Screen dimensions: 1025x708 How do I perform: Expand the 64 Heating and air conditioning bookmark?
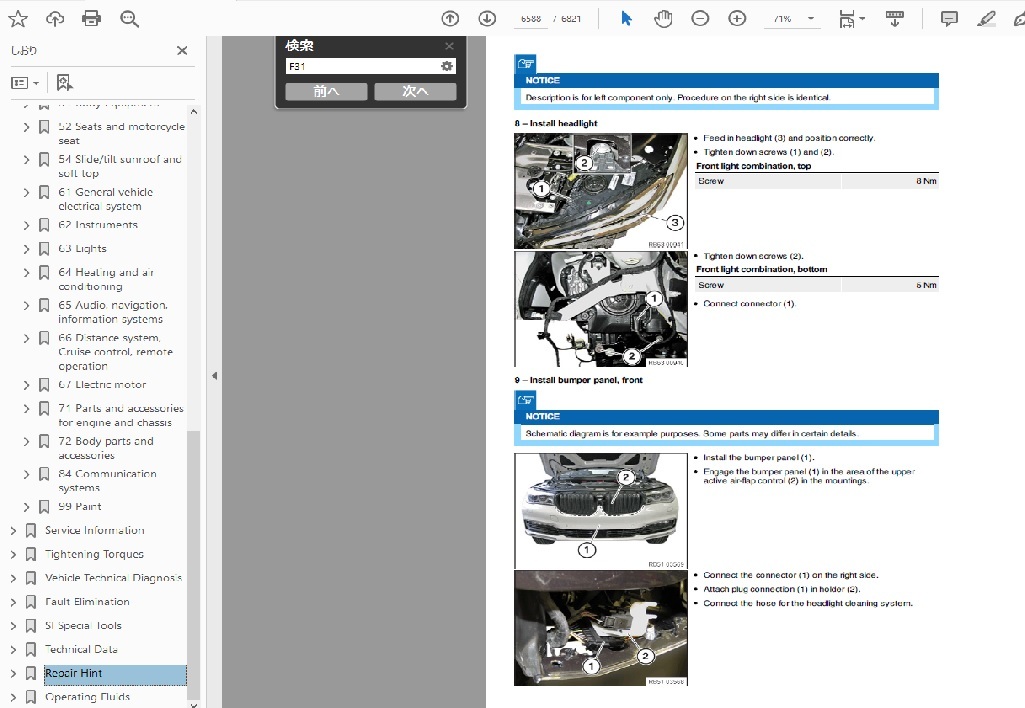pos(26,273)
